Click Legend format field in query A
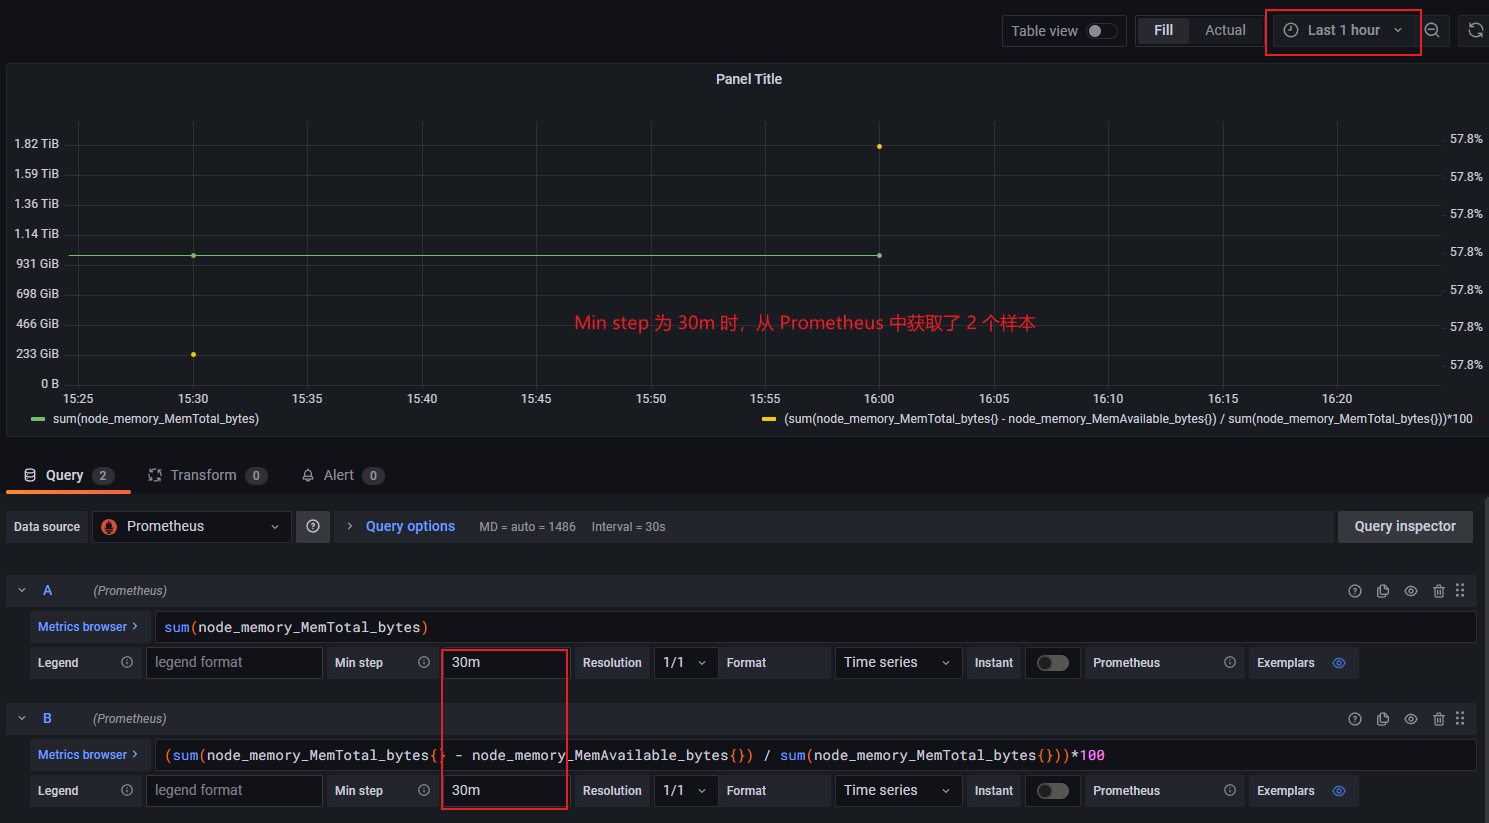The image size is (1489, 823). [234, 662]
